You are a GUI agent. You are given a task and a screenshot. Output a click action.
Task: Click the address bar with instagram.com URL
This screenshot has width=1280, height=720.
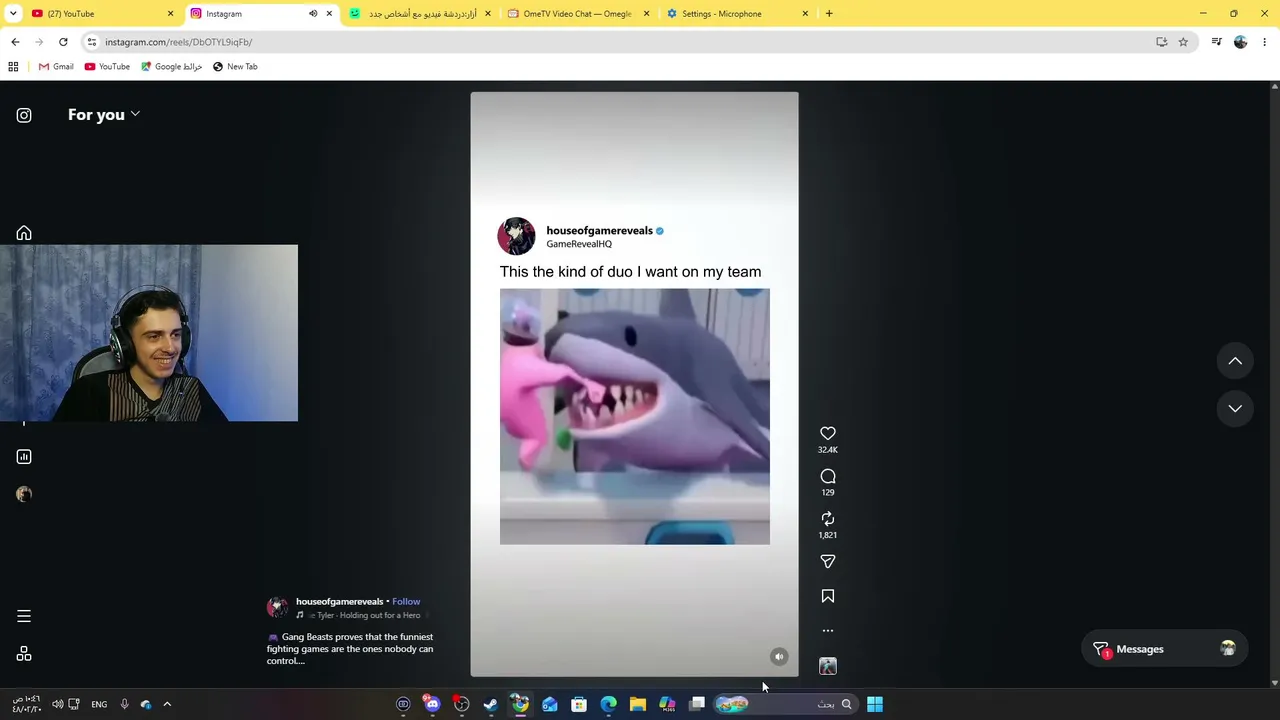620,42
